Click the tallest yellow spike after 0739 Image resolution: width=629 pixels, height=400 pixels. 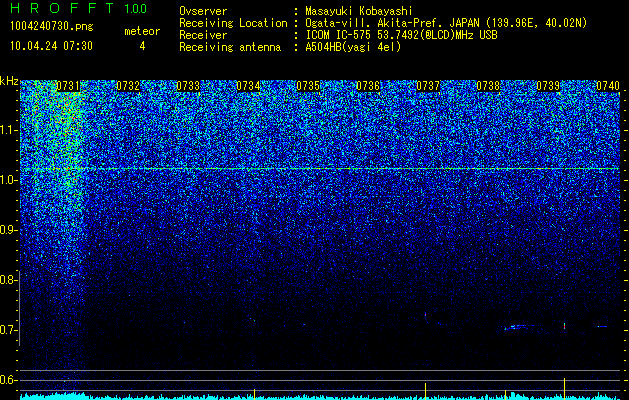[x=564, y=388]
